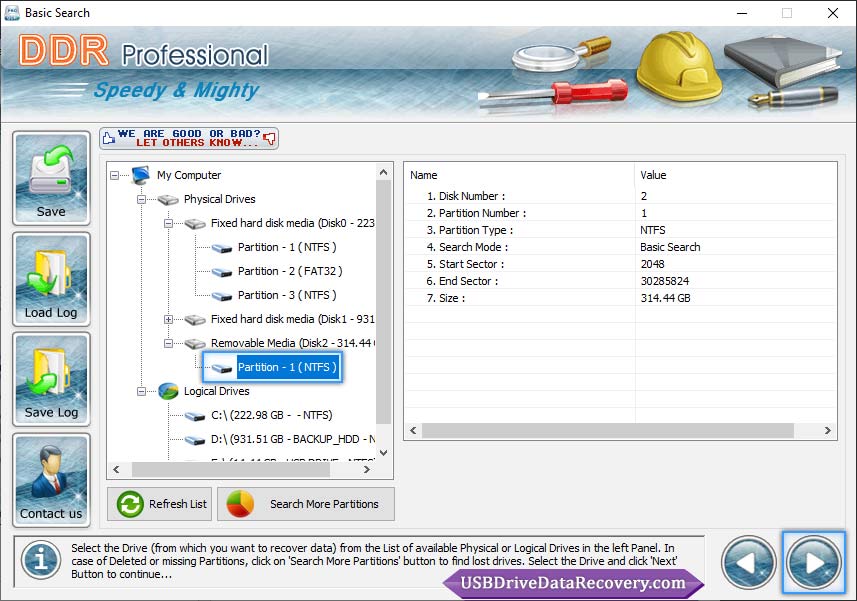Image resolution: width=857 pixels, height=601 pixels.
Task: Click the My Computer monitor icon
Action: 141,175
